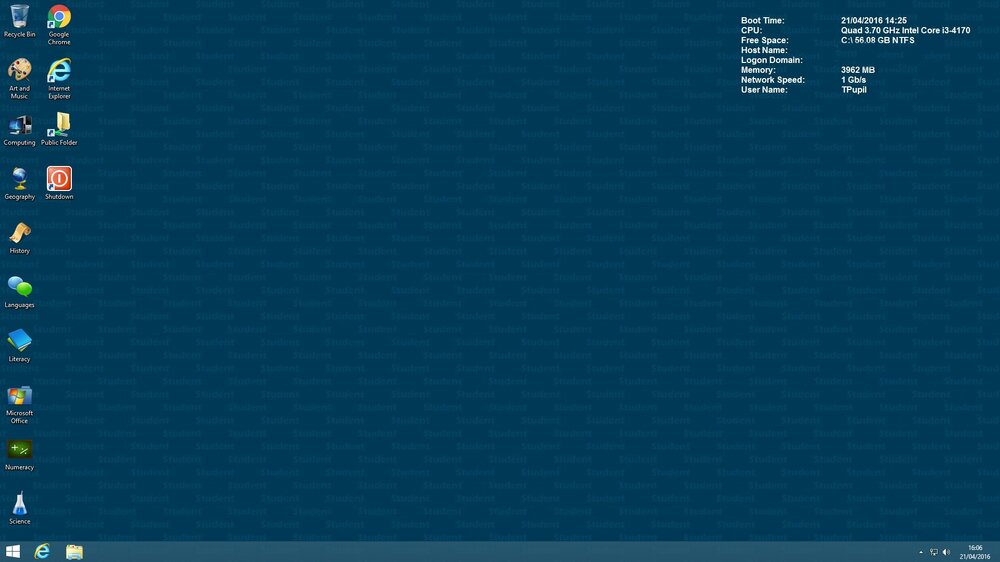Select the Geography globe icon
Image resolution: width=1000 pixels, height=562 pixels.
pyautogui.click(x=19, y=184)
